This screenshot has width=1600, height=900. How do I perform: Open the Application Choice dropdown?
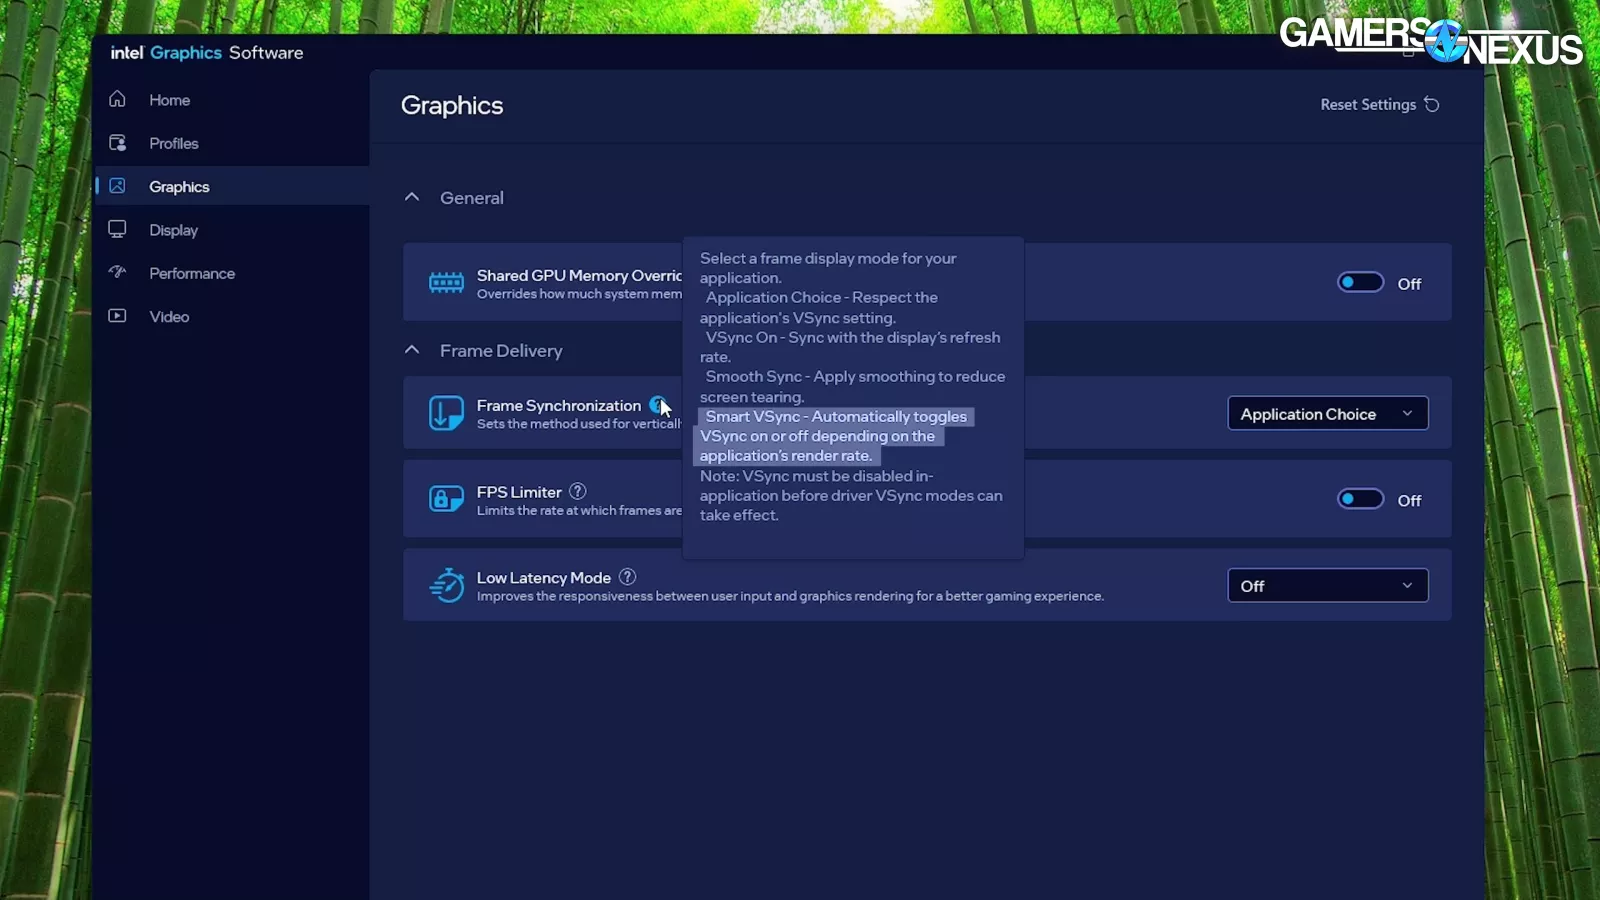[x=1327, y=414]
